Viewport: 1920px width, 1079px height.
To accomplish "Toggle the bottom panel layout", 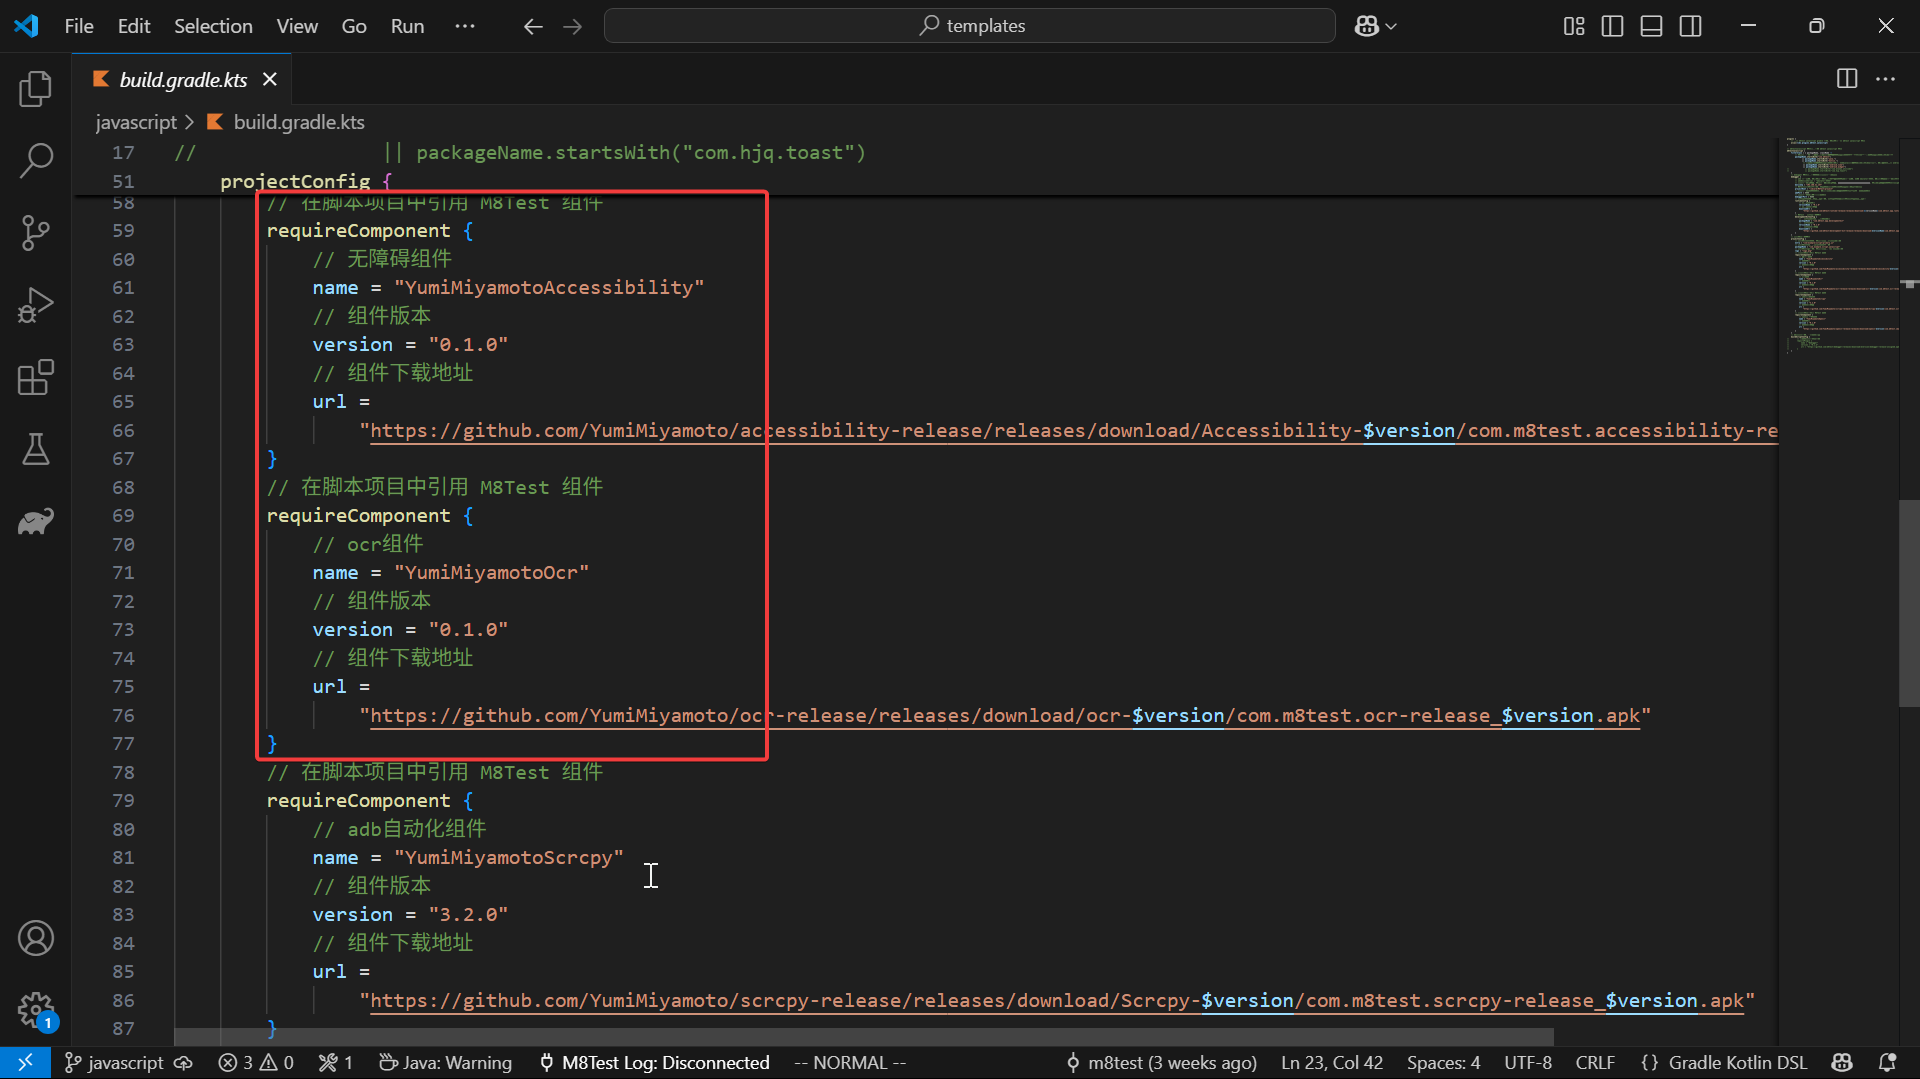I will pos(1651,26).
